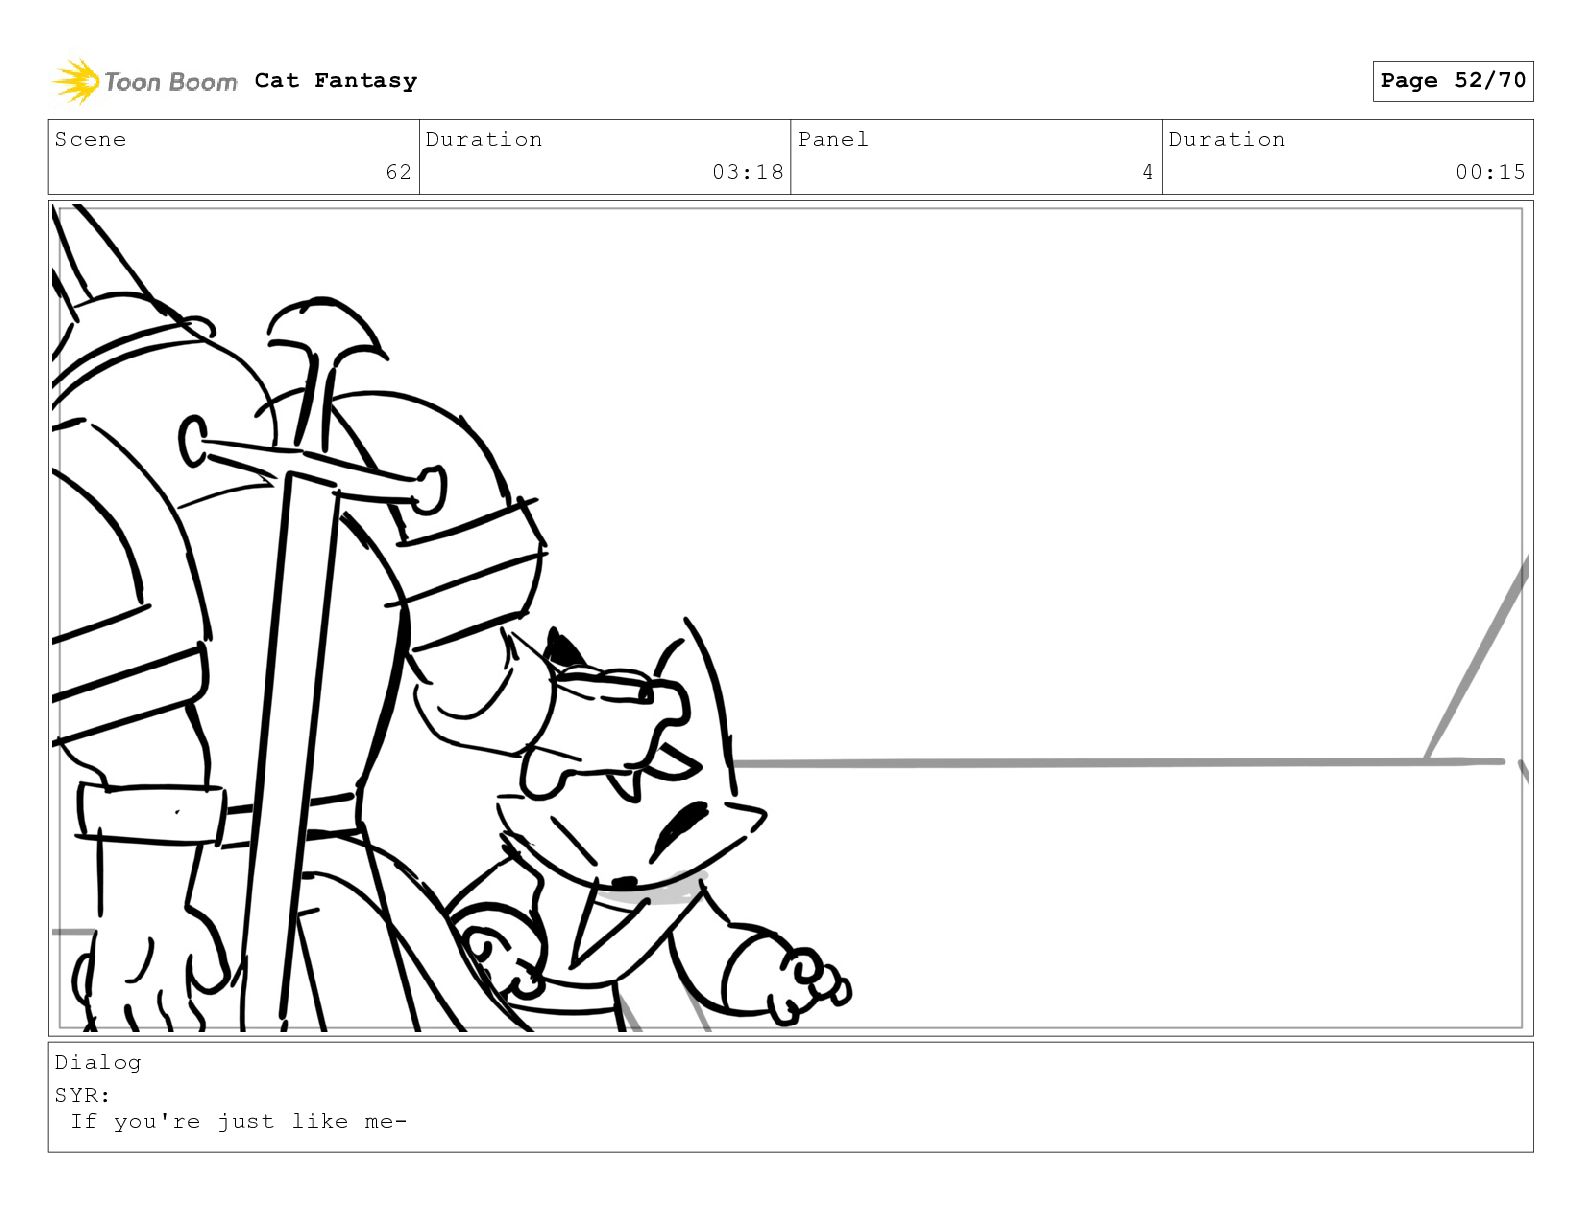Click the Dialog header label
Screen dimensions: 1584x1224
tap(98, 1063)
